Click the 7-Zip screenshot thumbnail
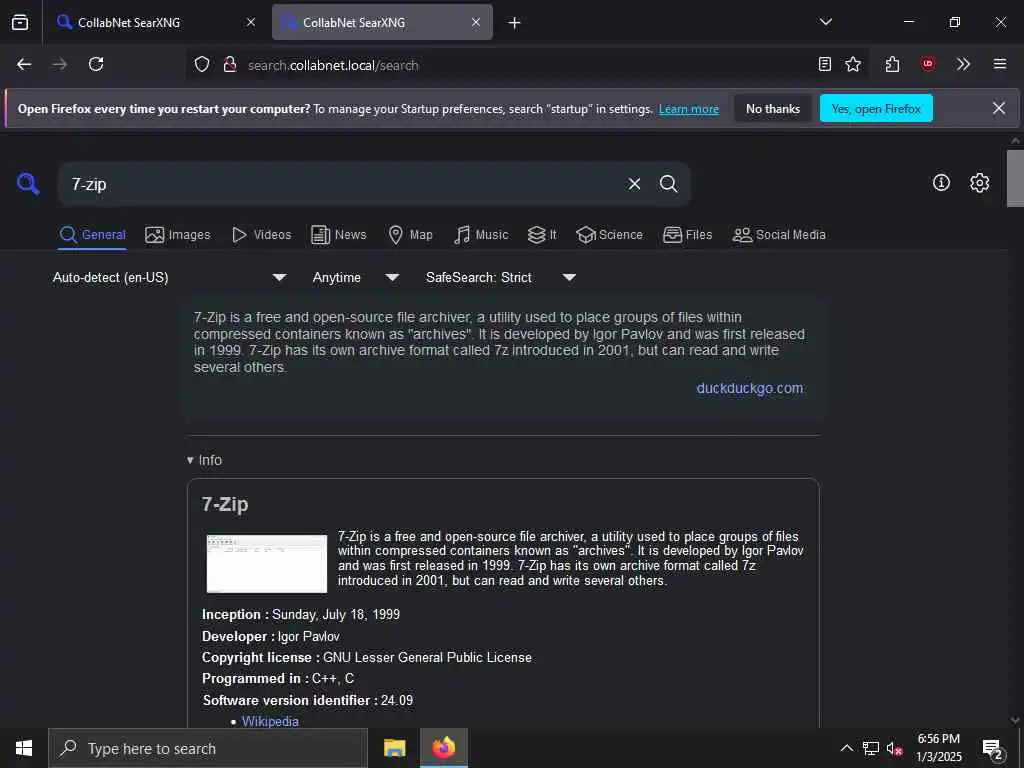 click(266, 564)
